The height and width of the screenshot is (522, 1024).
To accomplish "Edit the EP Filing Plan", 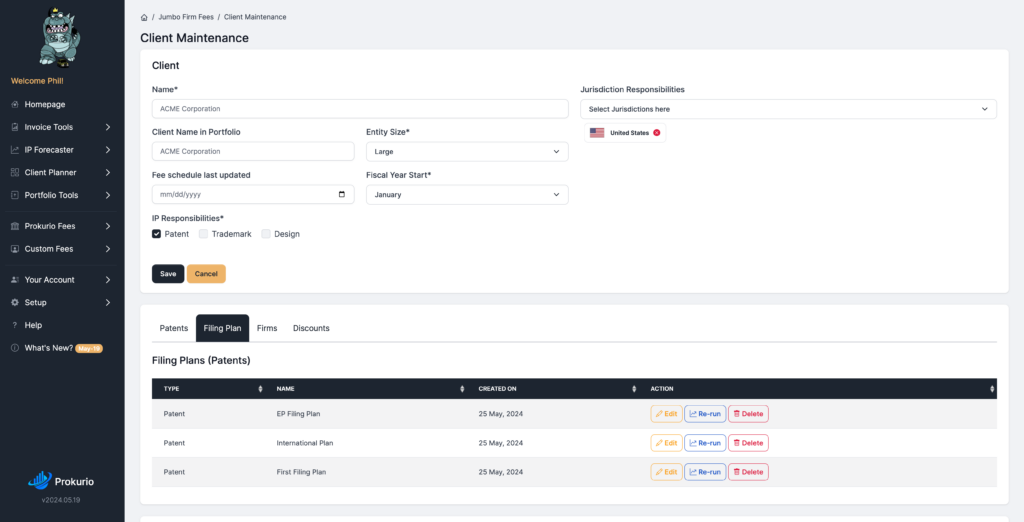I will point(666,414).
